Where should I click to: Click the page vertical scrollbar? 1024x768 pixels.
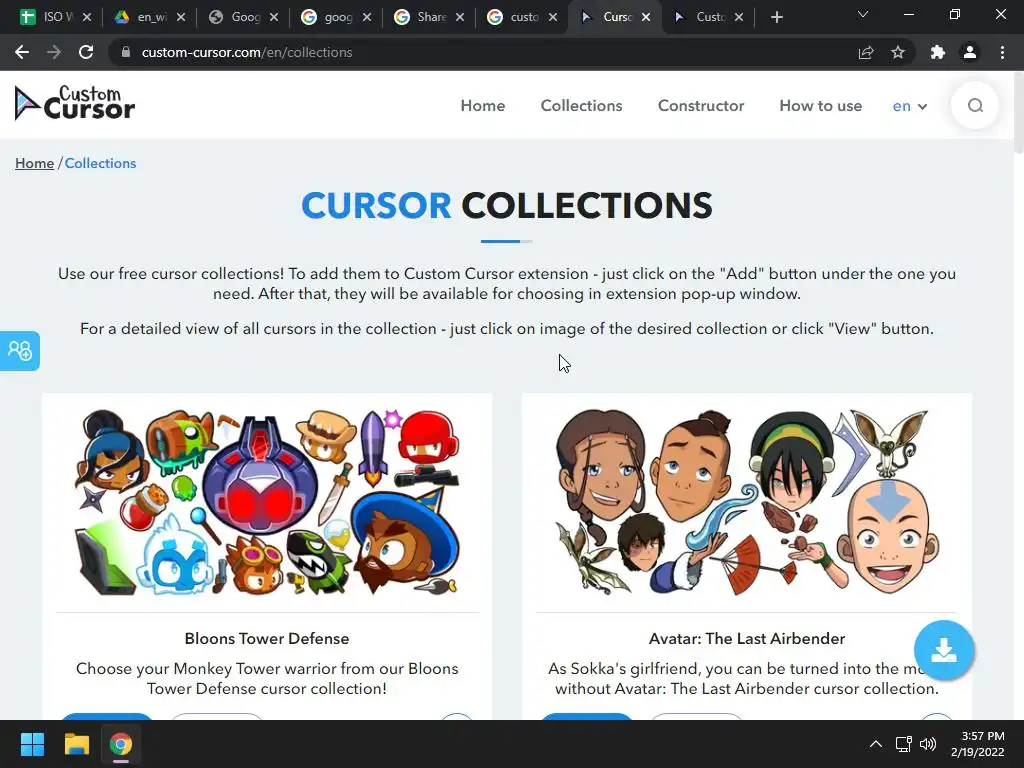[x=1018, y=112]
